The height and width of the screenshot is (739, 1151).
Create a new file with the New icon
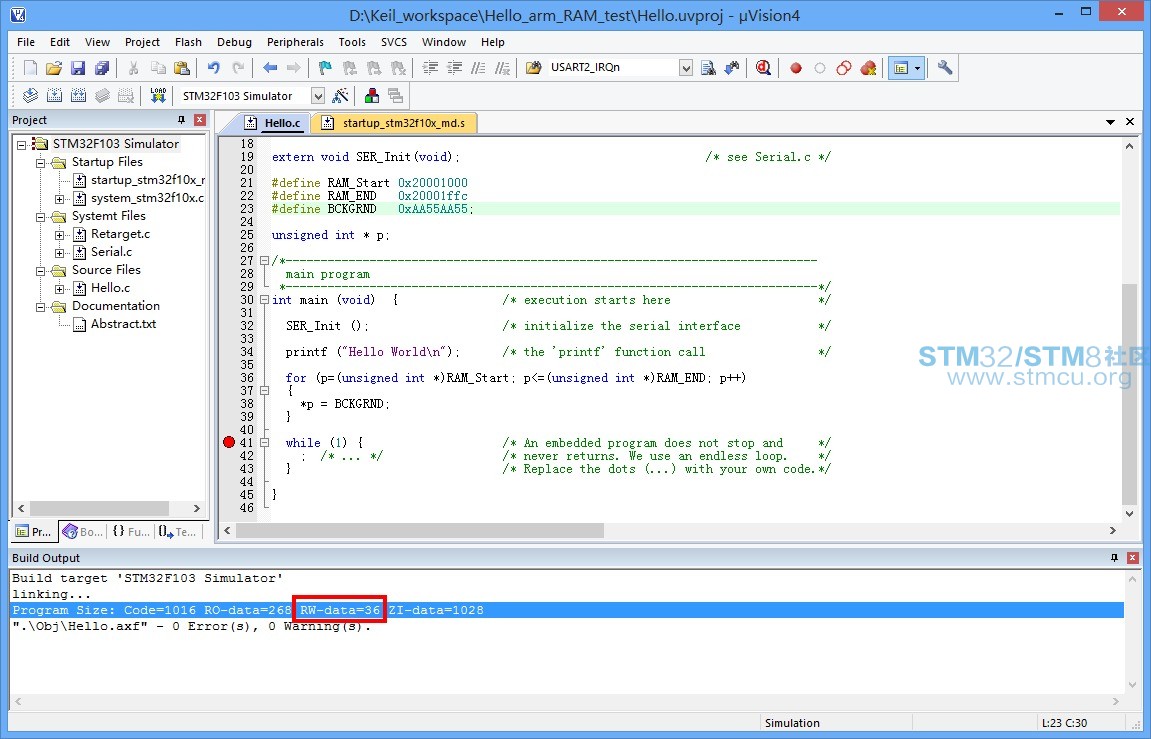tap(30, 68)
